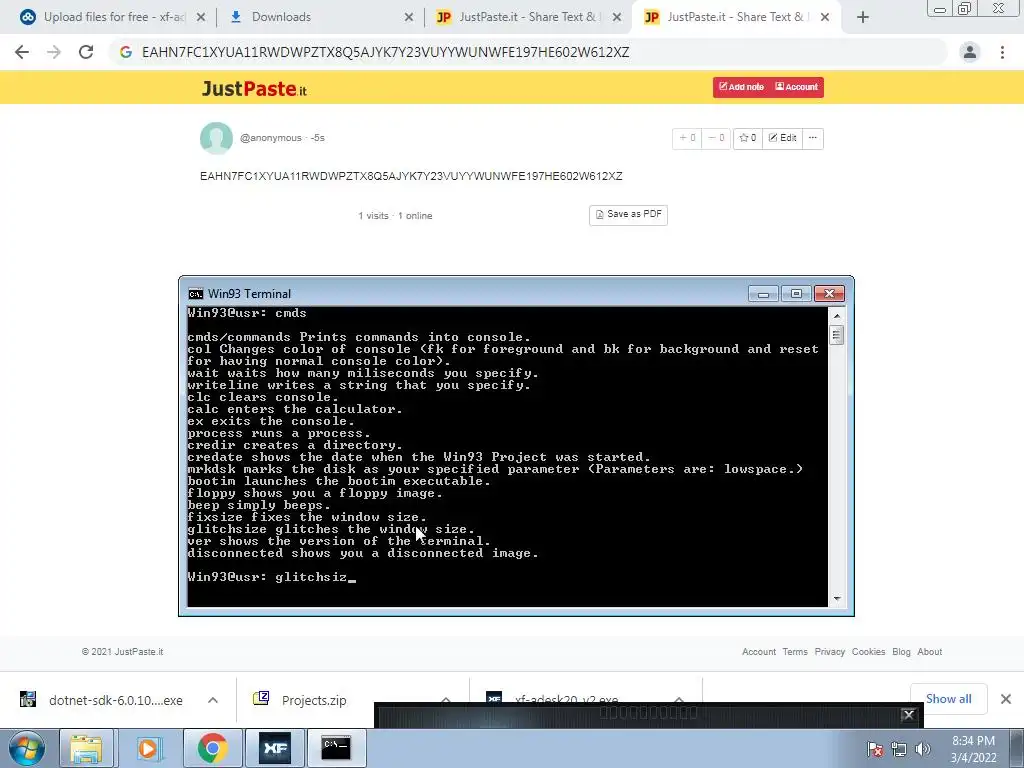This screenshot has height=768, width=1024.
Task: Click Save as PDF button
Action: pos(628,215)
